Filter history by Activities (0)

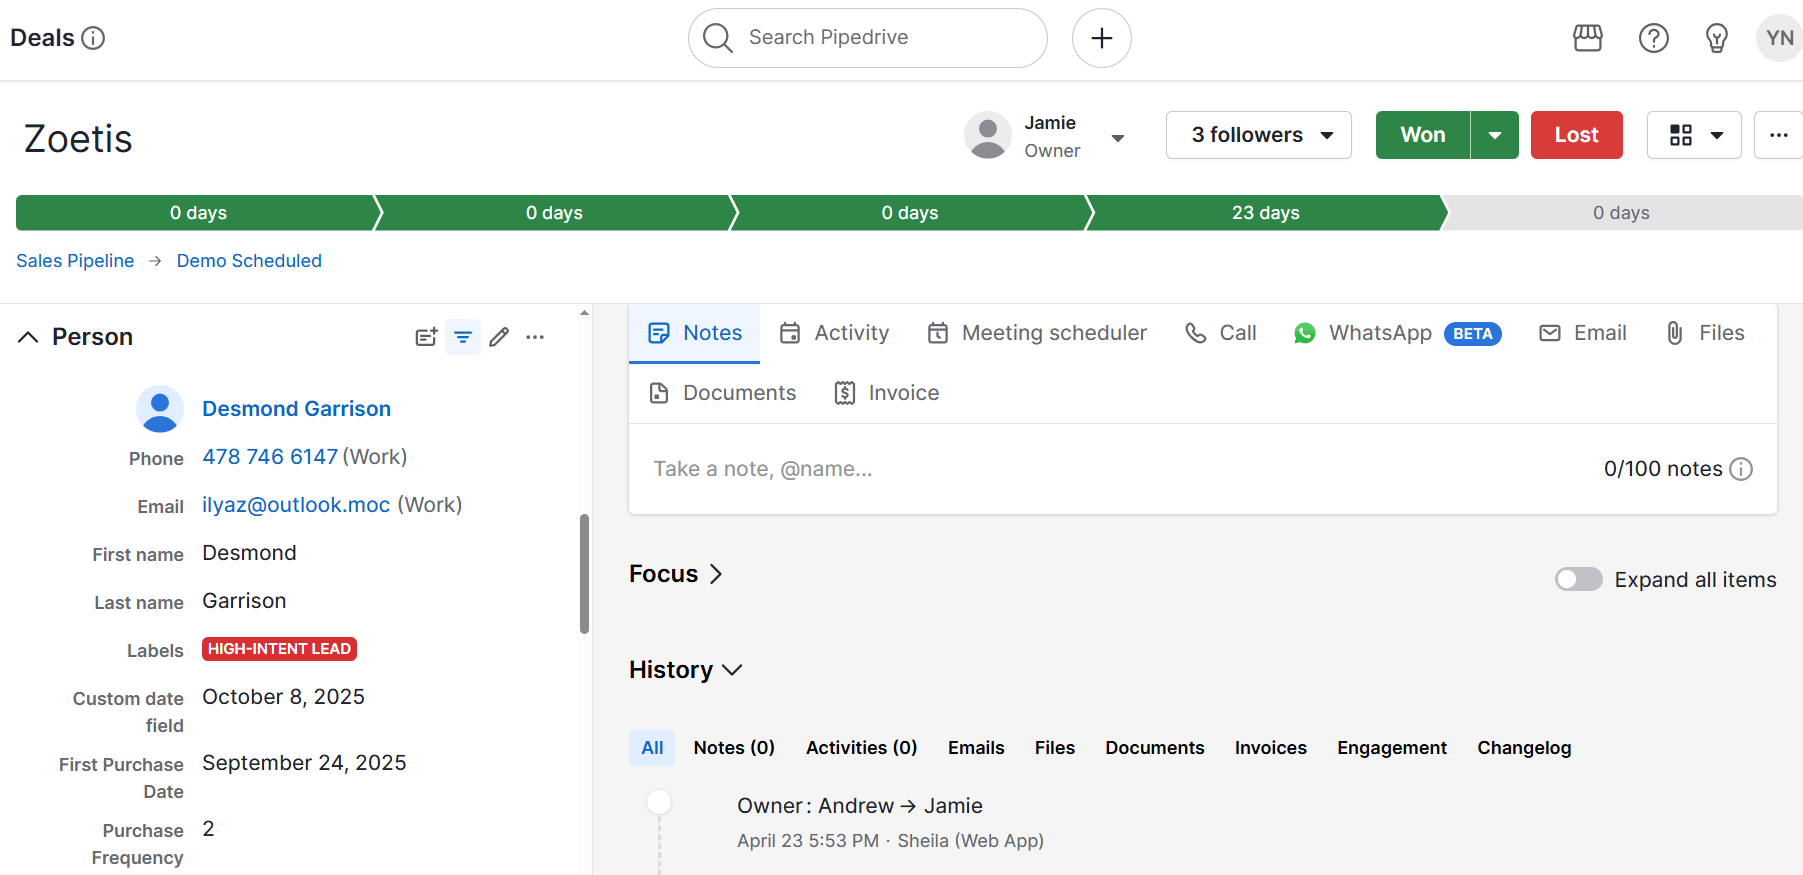(861, 748)
